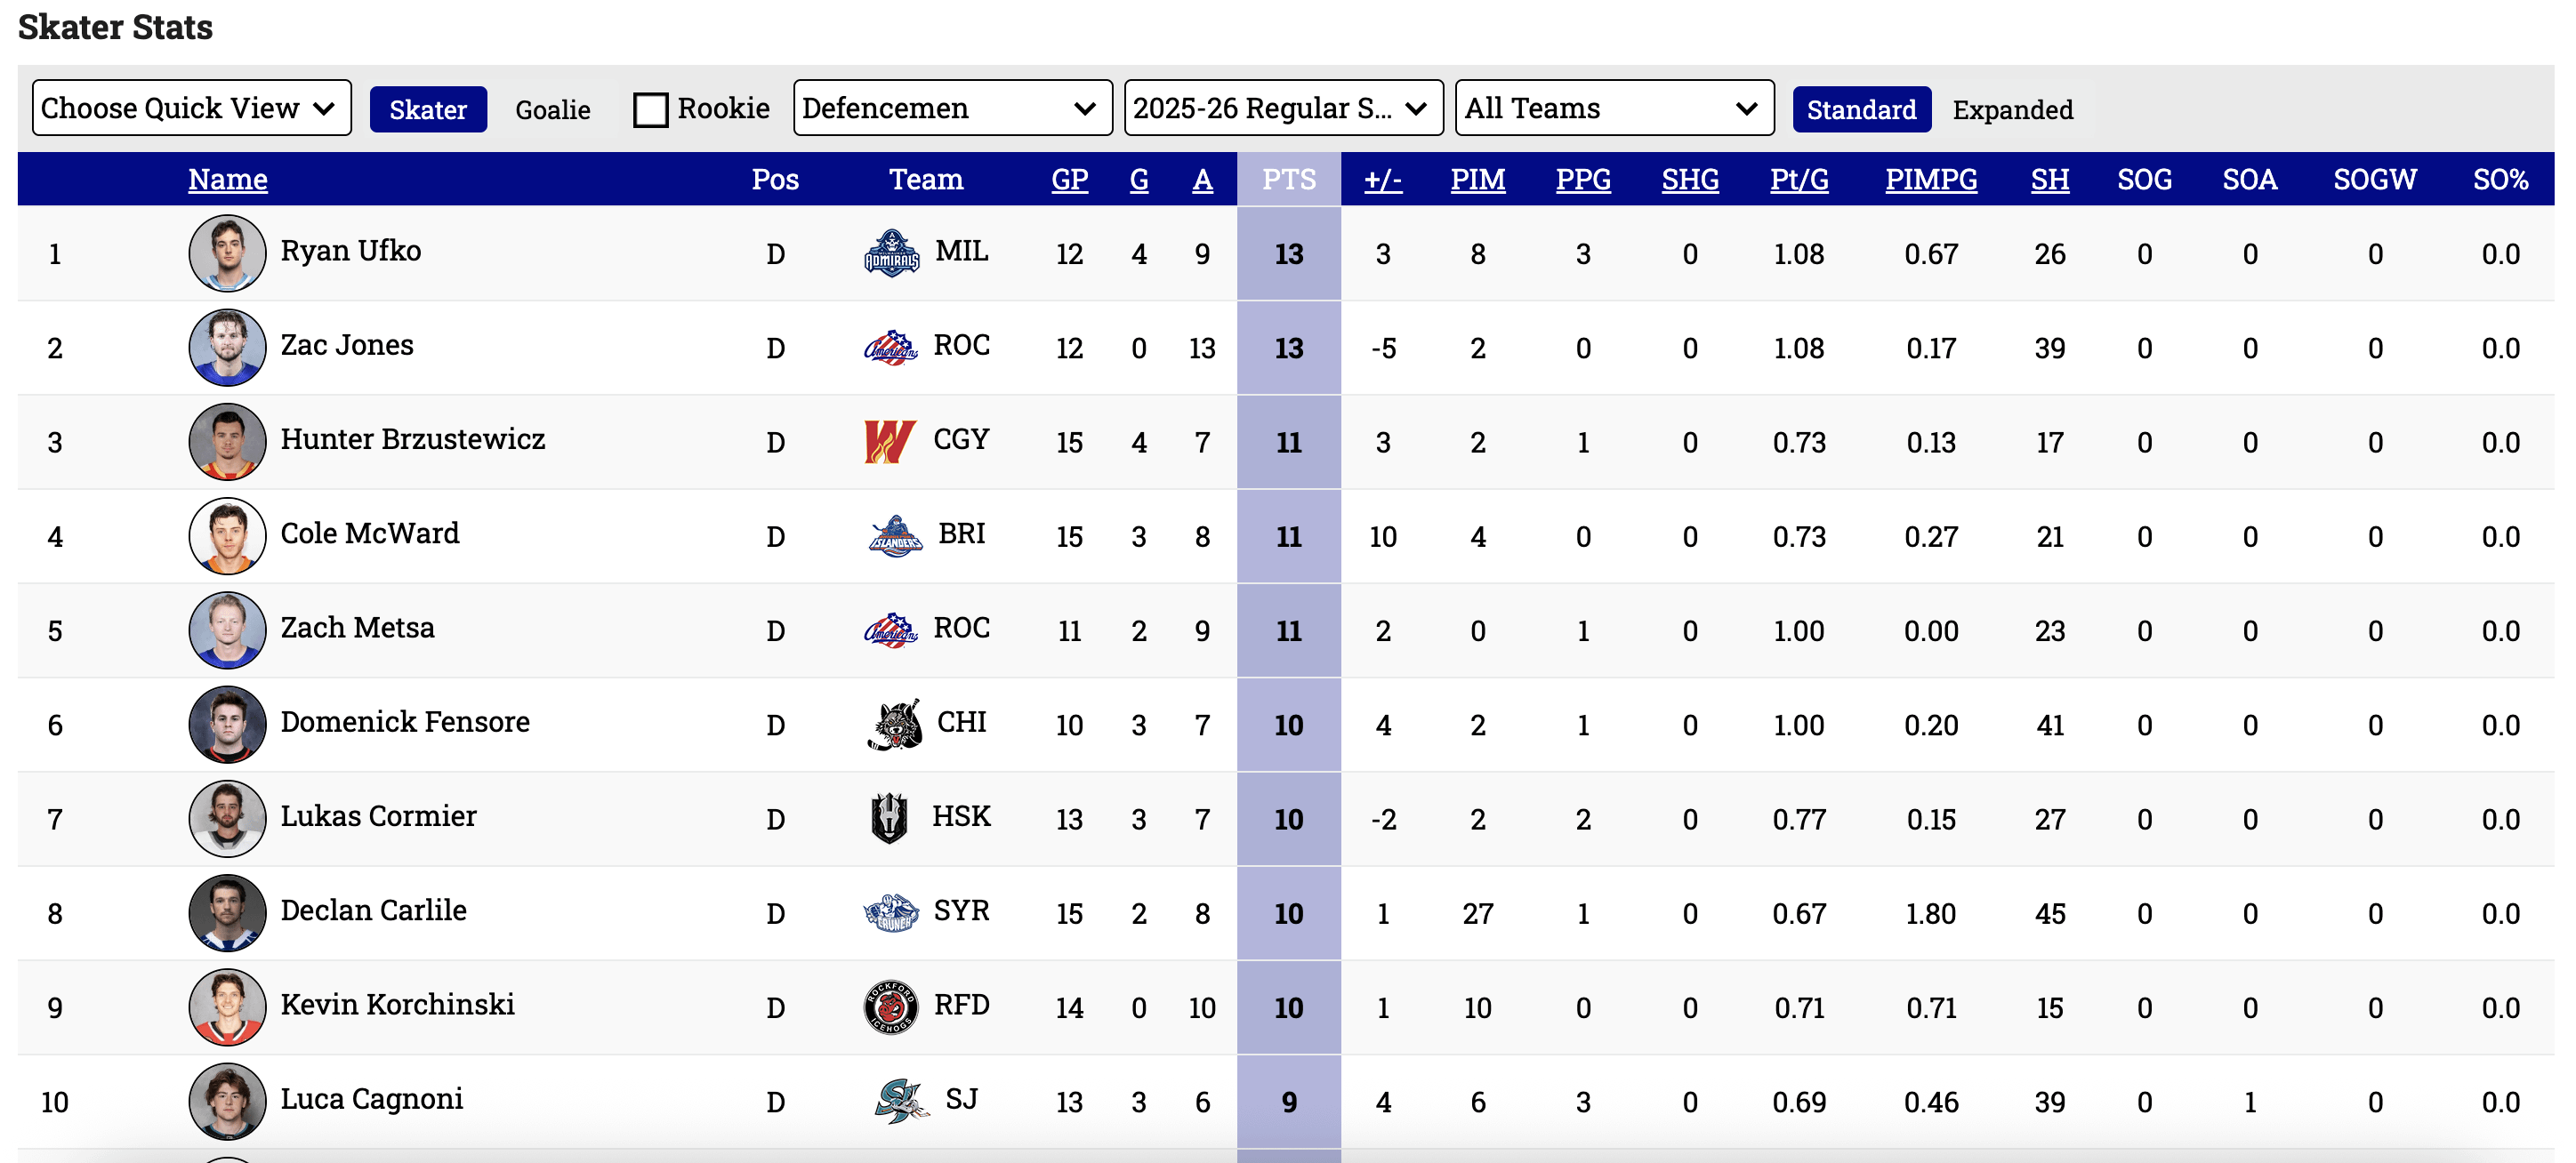The width and height of the screenshot is (2576, 1163).
Task: Open Kevin Korchinski's player profile link
Action: [x=397, y=1004]
